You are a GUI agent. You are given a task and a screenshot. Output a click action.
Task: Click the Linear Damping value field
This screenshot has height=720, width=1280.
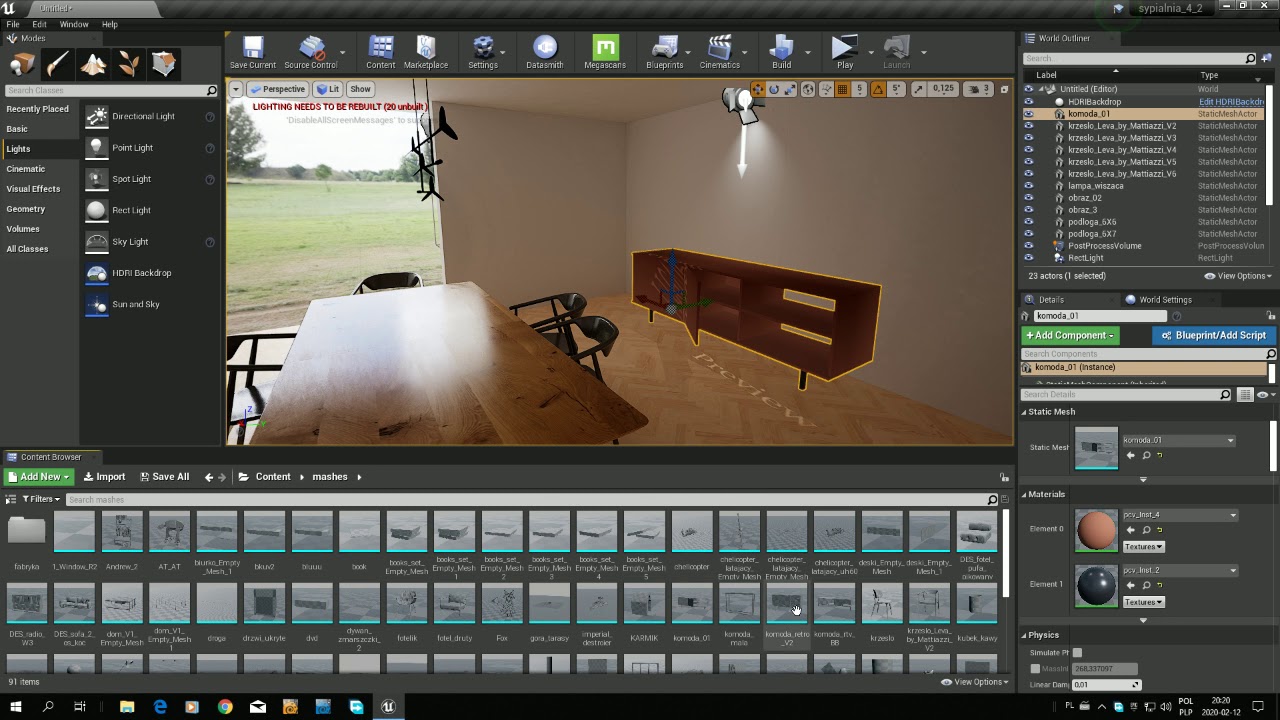click(x=1106, y=685)
